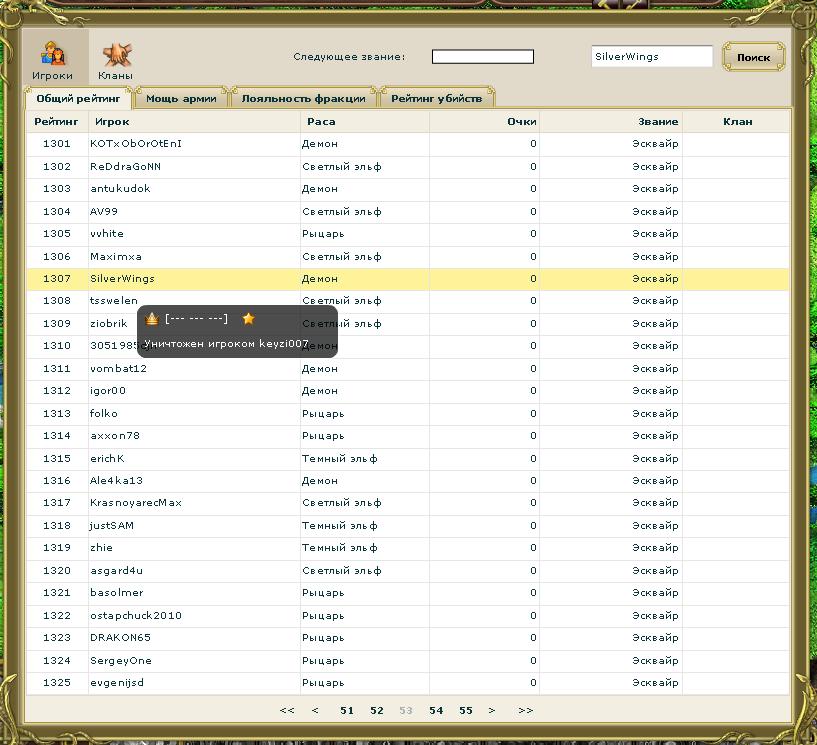Open the Кланы clans section icon
817x745 pixels.
tap(115, 56)
